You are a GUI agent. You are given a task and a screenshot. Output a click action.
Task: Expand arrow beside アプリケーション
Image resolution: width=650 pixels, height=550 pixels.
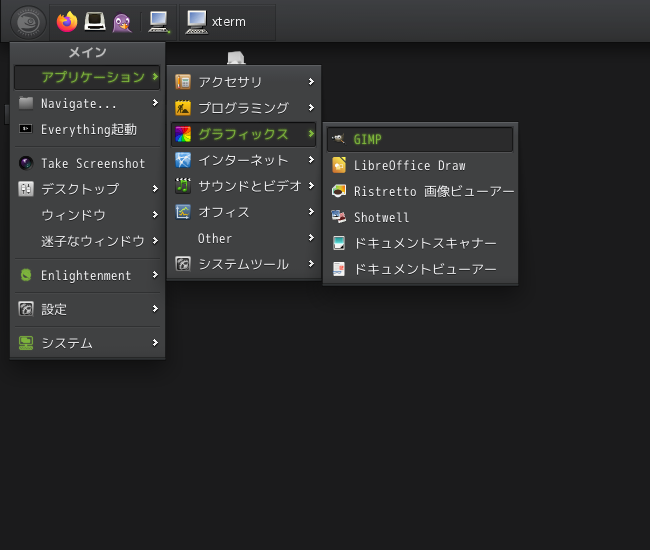155,77
